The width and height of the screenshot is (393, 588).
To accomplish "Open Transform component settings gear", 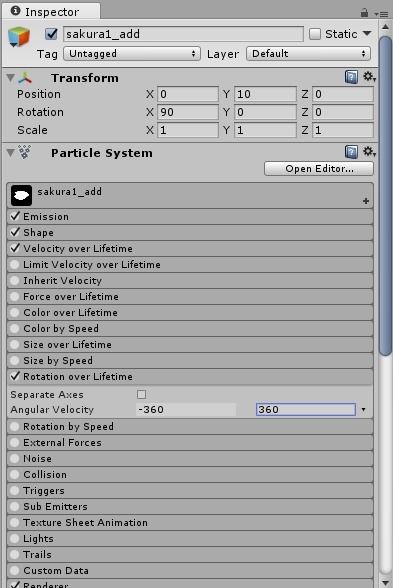I will point(369,77).
